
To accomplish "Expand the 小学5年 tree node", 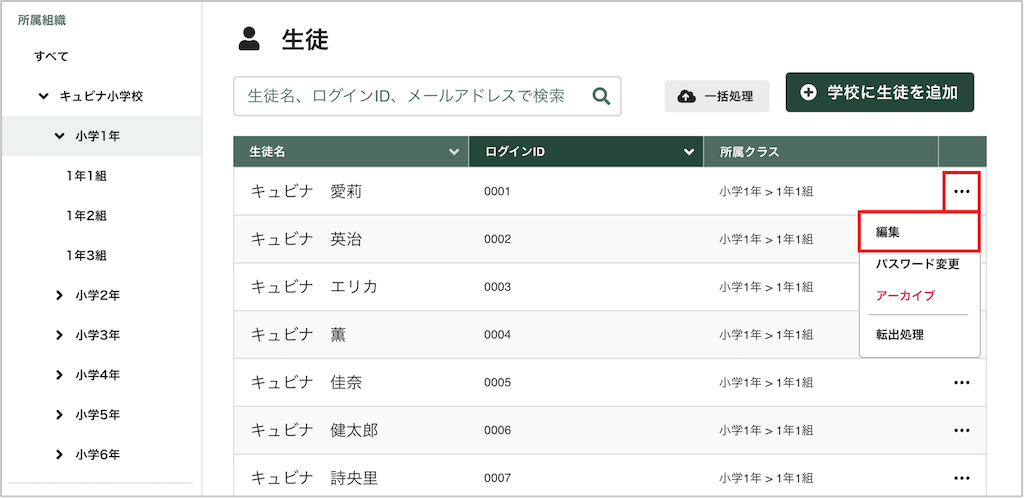I will pyautogui.click(x=59, y=415).
